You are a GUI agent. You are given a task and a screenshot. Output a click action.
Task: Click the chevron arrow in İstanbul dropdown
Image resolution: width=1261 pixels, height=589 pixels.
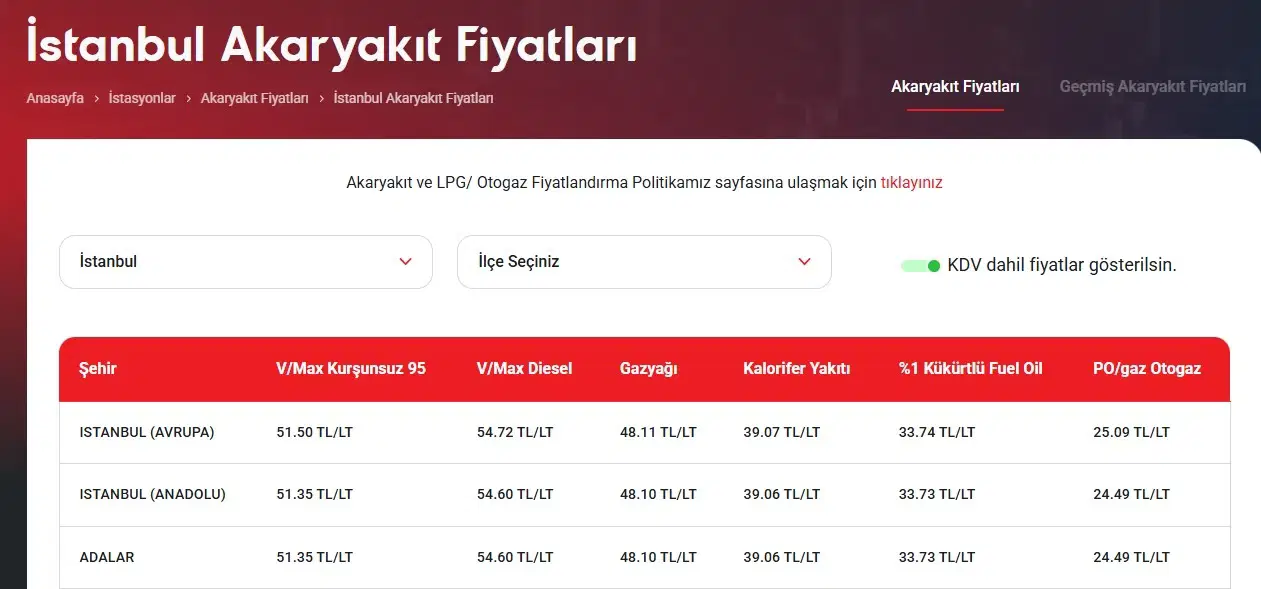(405, 262)
